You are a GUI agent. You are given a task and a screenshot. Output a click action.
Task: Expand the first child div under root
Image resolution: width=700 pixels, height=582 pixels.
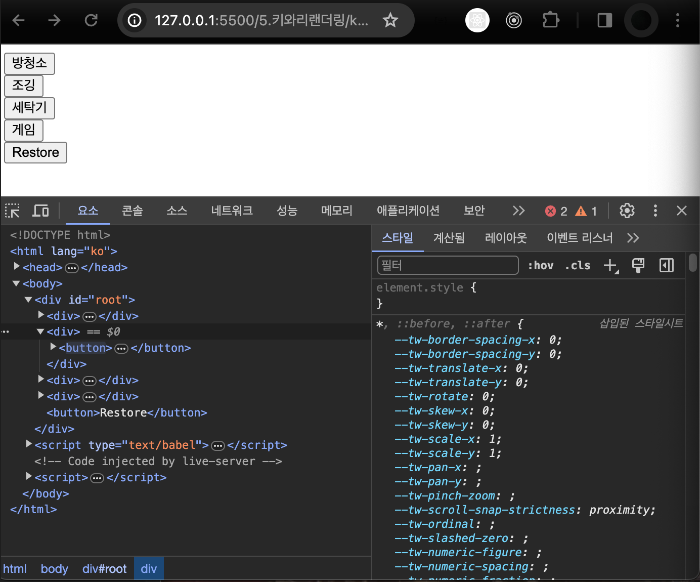click(41, 315)
